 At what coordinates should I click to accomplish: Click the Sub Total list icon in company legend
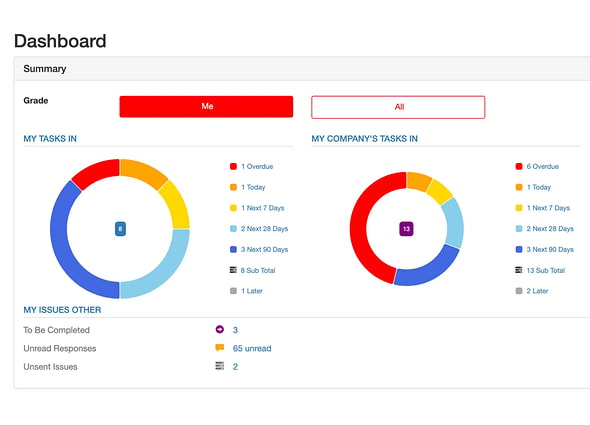click(519, 270)
